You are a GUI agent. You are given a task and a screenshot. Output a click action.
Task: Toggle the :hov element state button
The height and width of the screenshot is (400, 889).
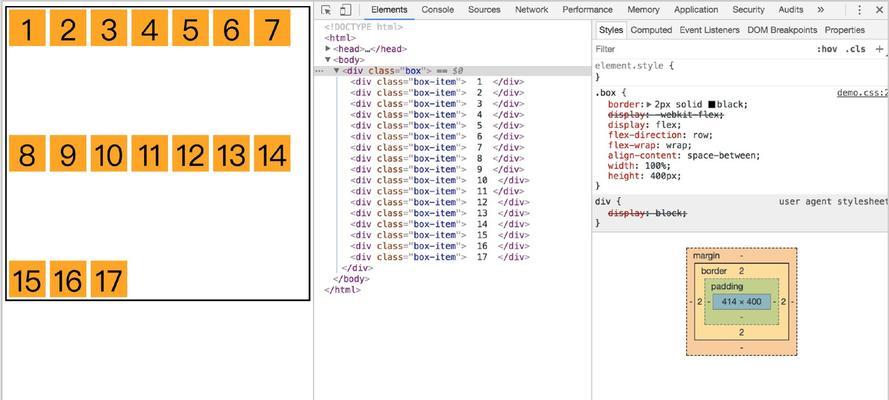click(x=827, y=49)
